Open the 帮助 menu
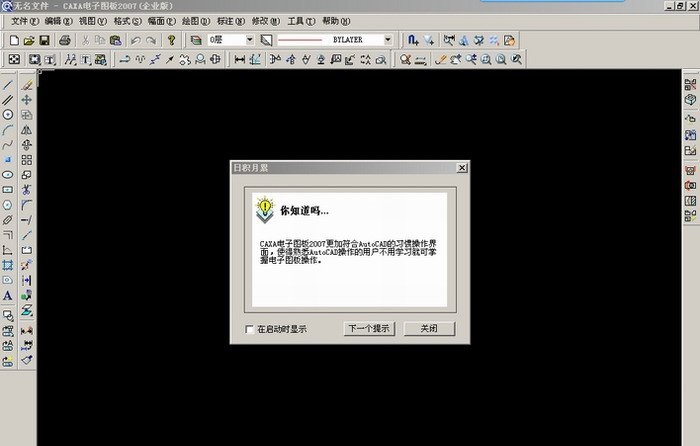700x446 pixels. [336, 21]
